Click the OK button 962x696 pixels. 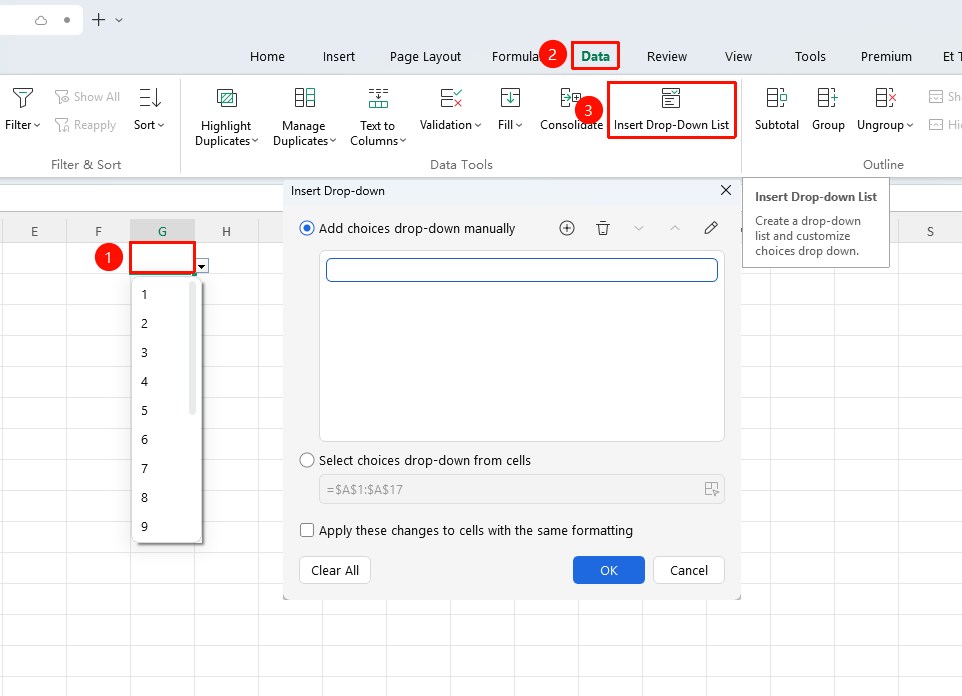[x=609, y=570]
